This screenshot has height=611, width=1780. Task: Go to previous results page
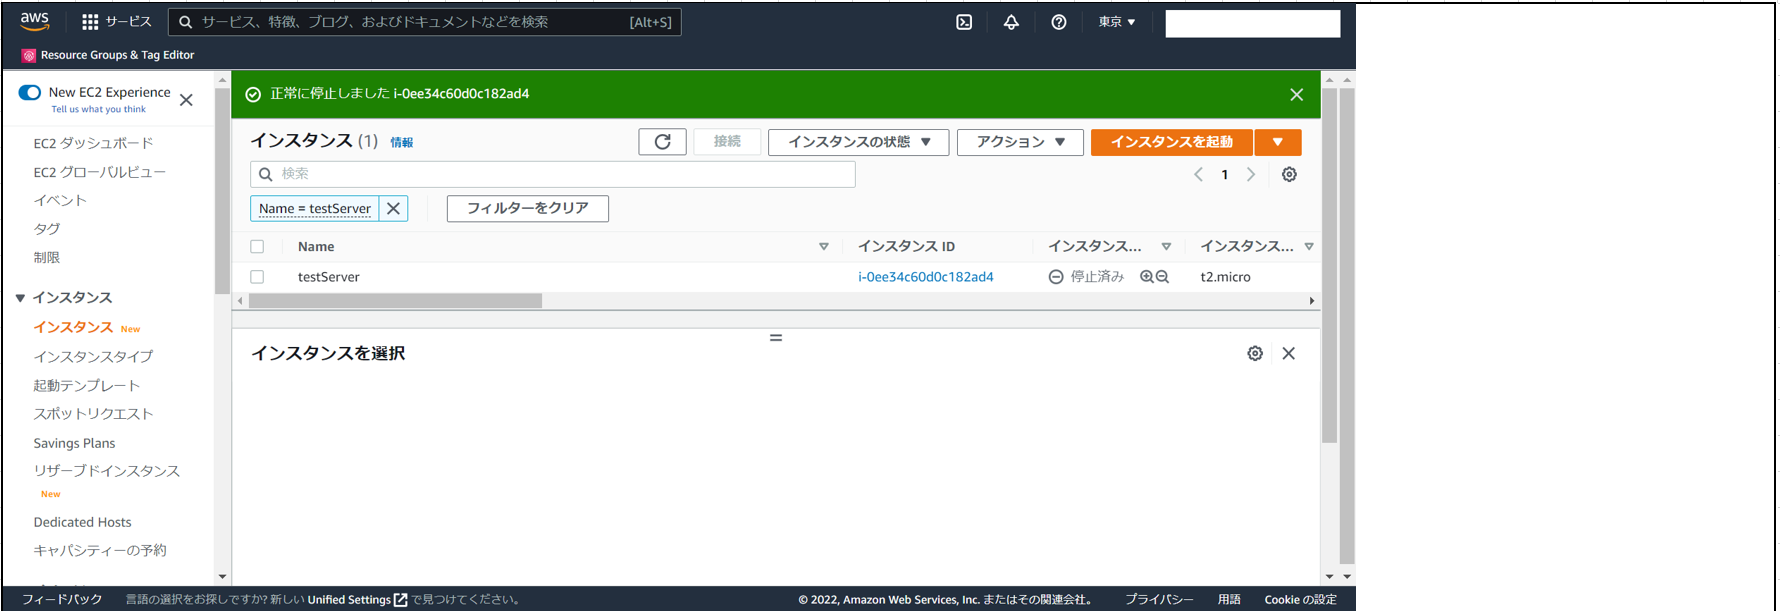[1198, 174]
